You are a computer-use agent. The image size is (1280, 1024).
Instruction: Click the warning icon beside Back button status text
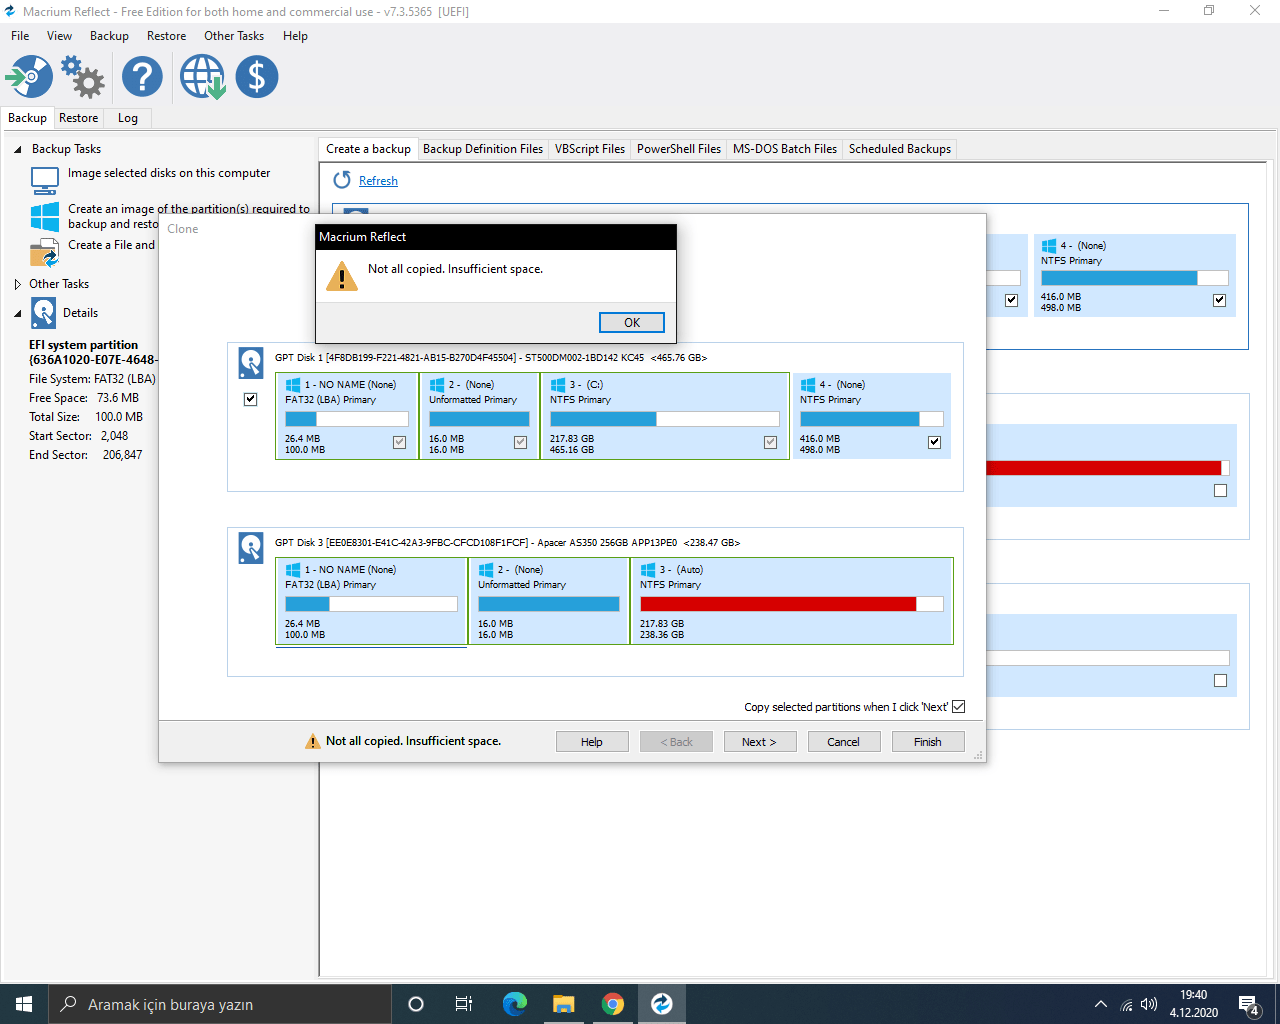click(x=313, y=741)
